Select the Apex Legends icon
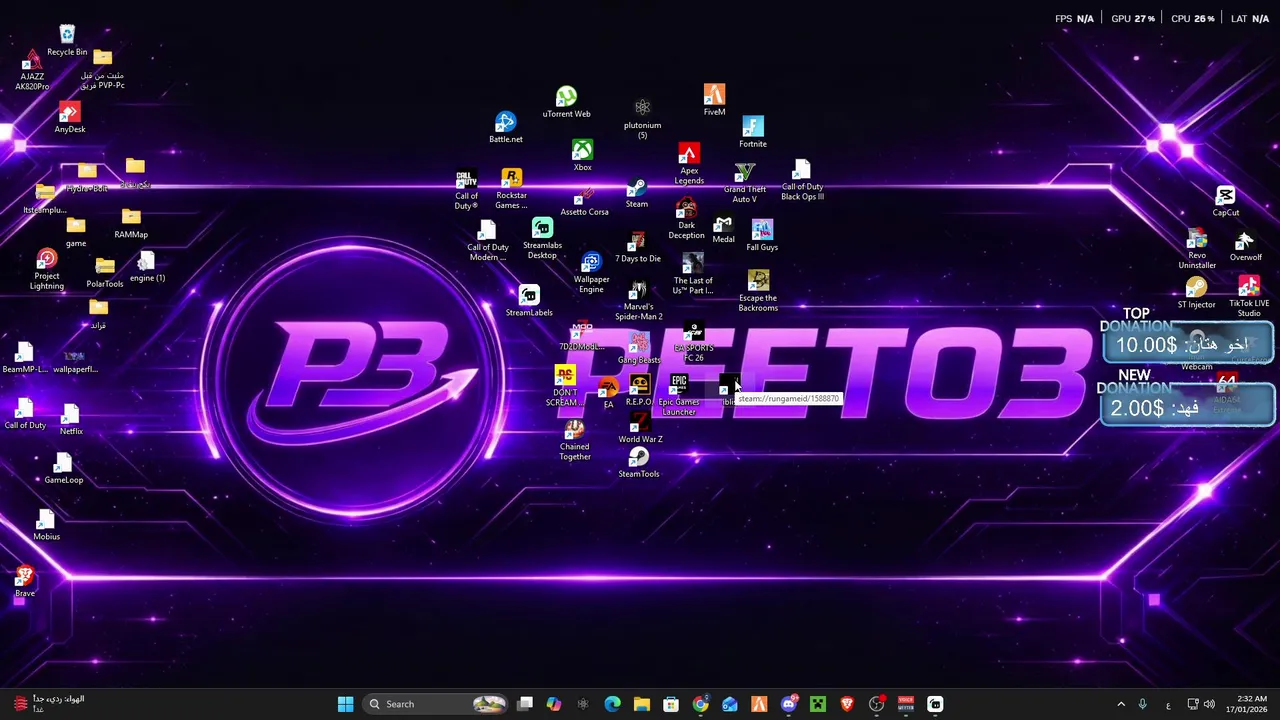Image resolution: width=1280 pixels, height=720 pixels. 689,164
